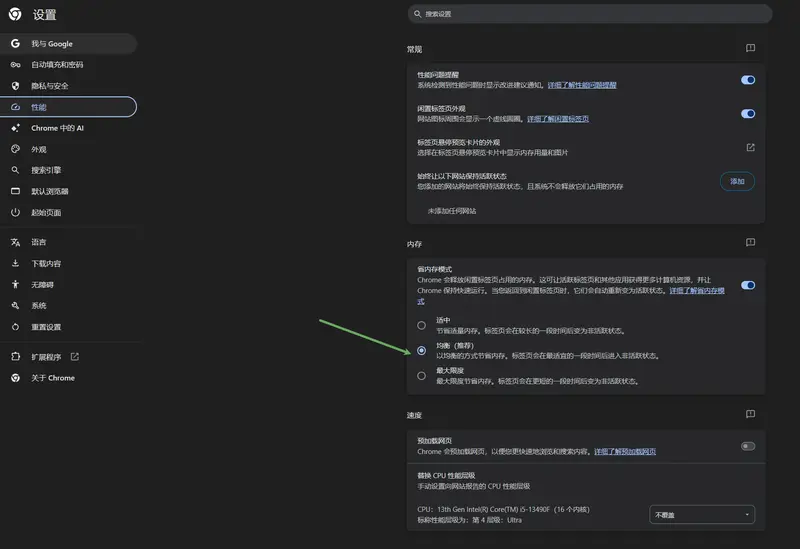Click the palette icon for 外观
The width and height of the screenshot is (800, 549).
(x=15, y=149)
